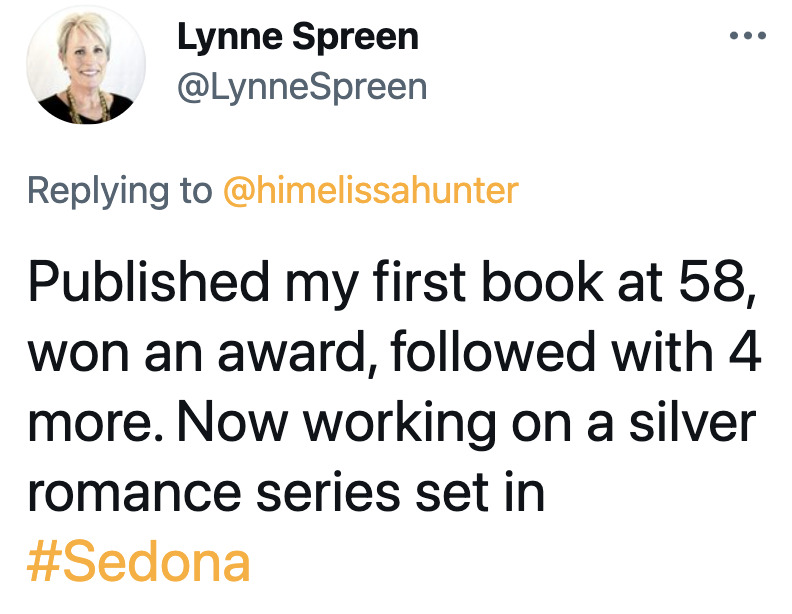This screenshot has height=614, width=792.
Task: Click the word "silver" in the tweet
Action: (x=692, y=422)
